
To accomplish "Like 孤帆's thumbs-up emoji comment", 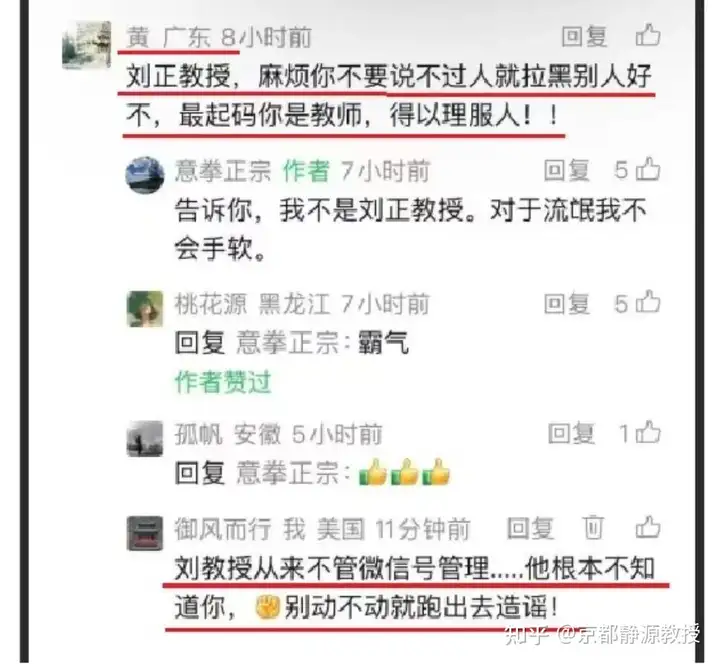I will [650, 432].
